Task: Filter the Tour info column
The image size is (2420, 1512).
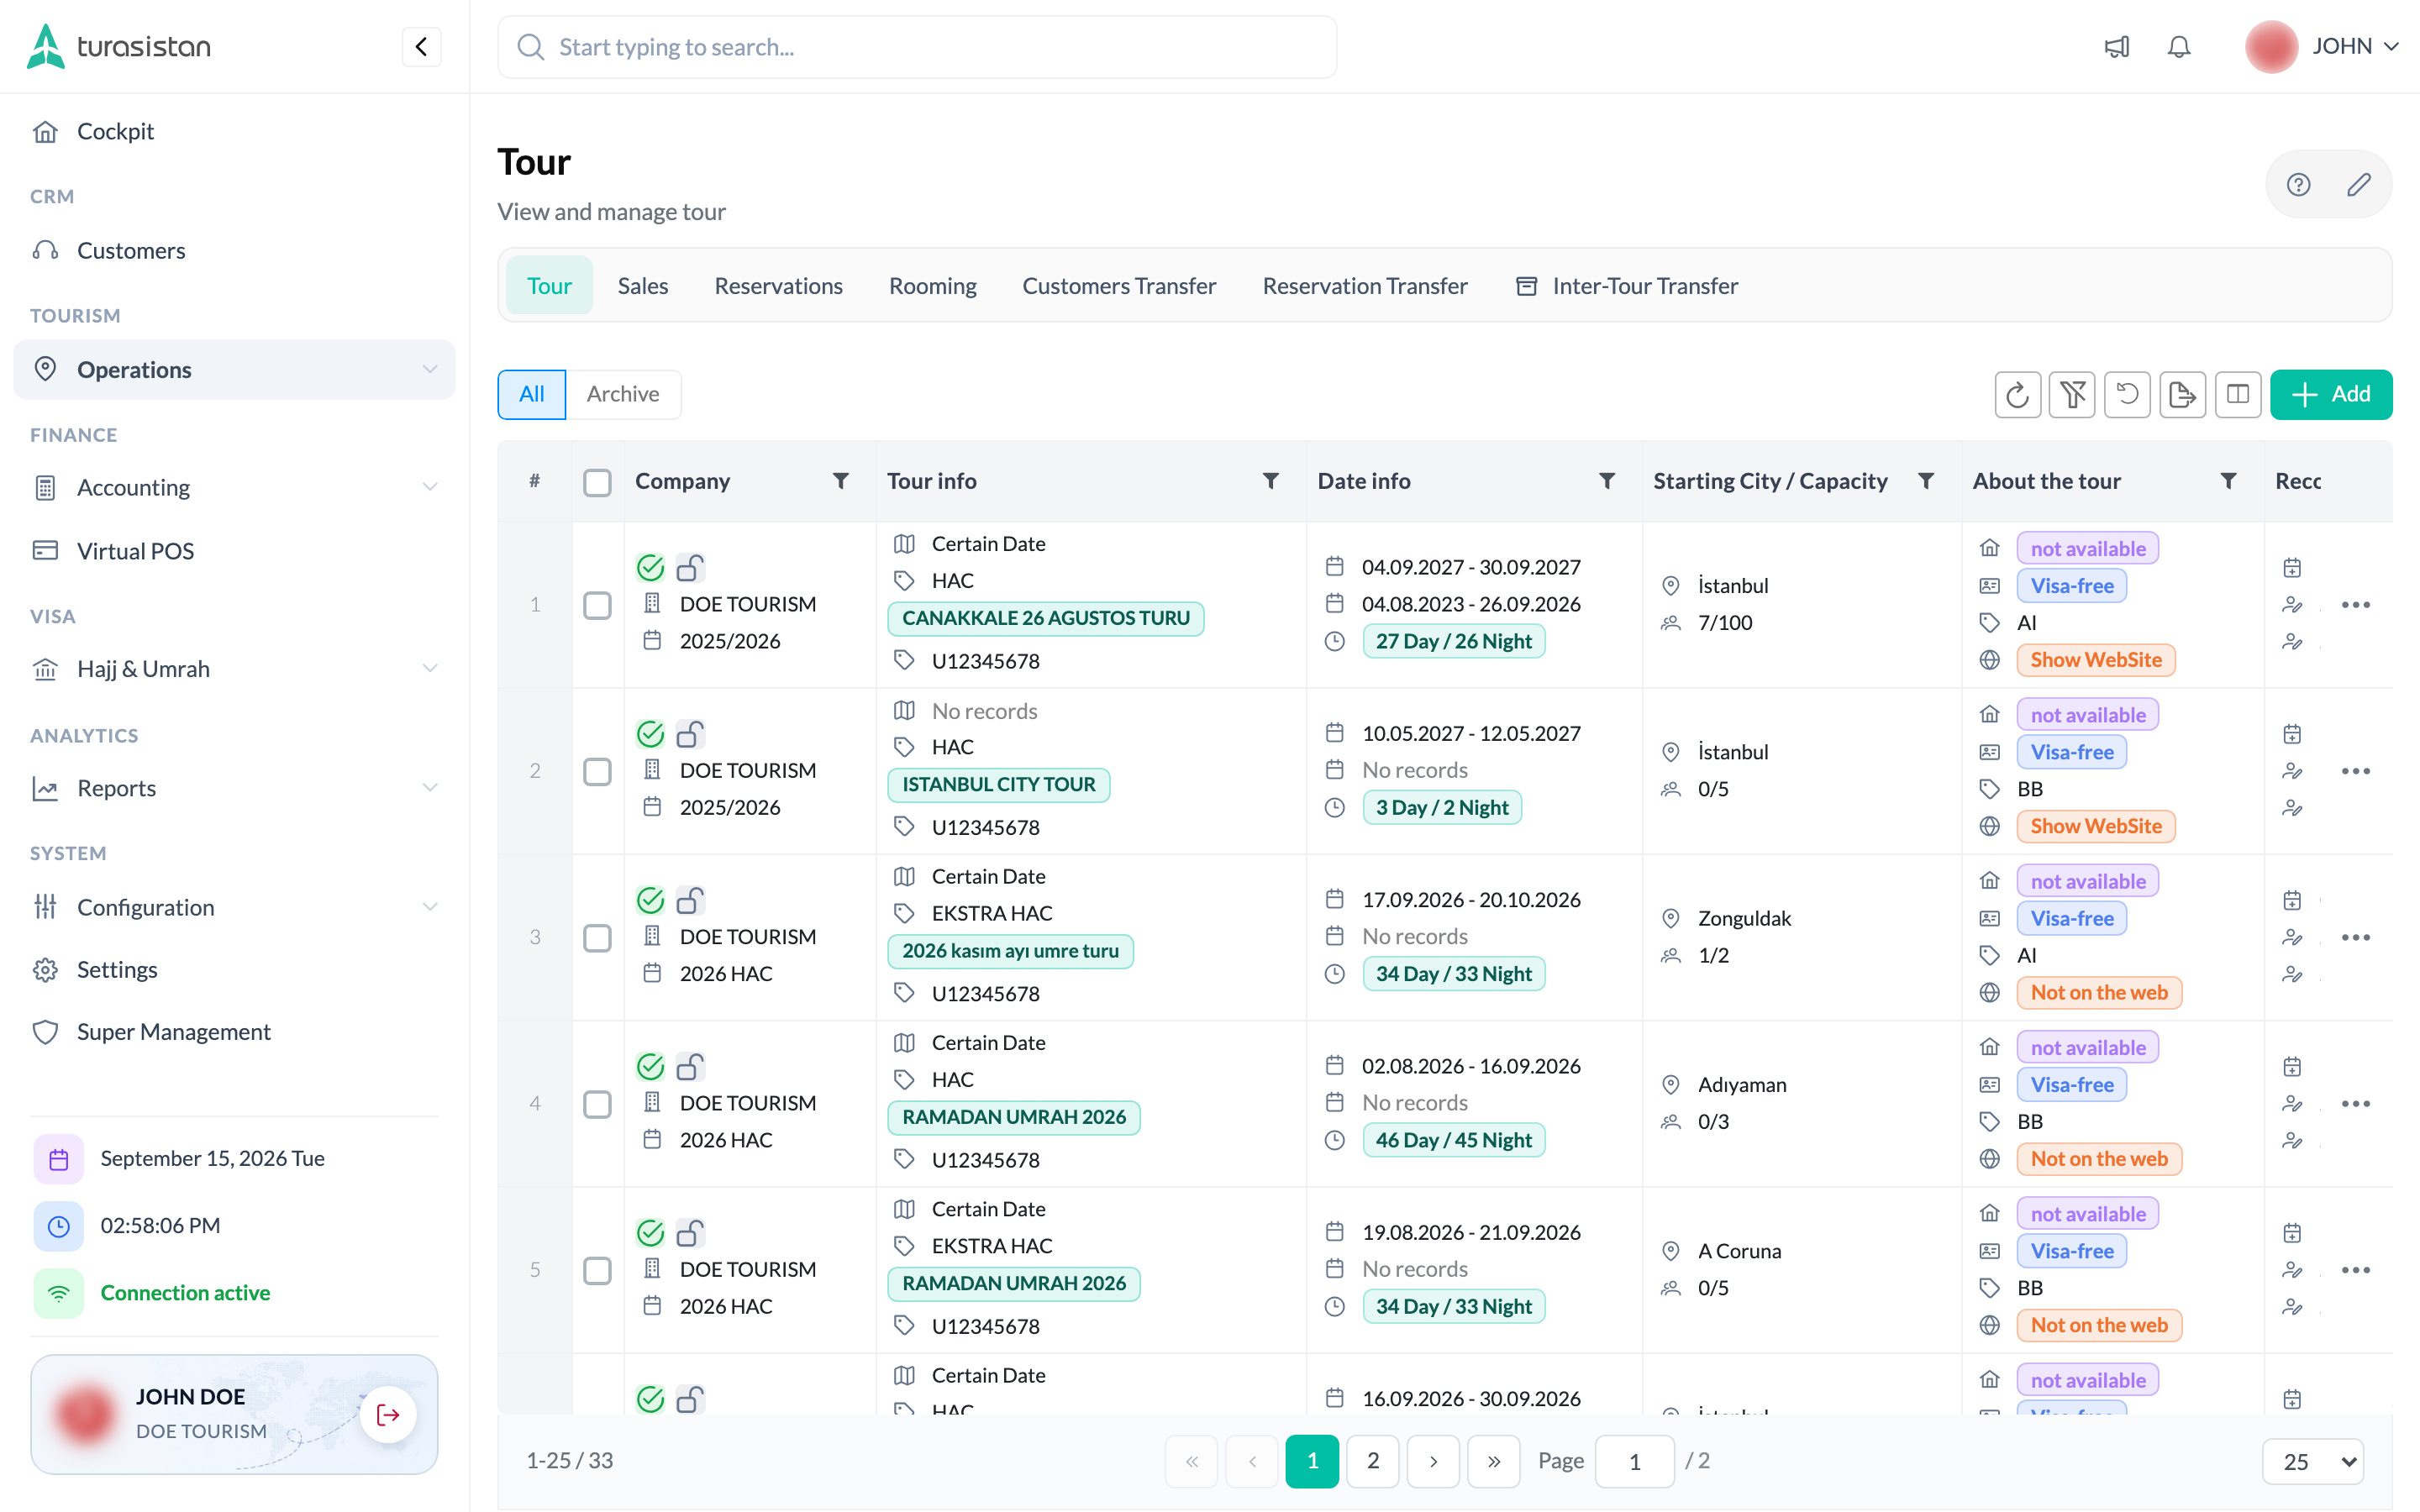Action: pyautogui.click(x=1270, y=481)
